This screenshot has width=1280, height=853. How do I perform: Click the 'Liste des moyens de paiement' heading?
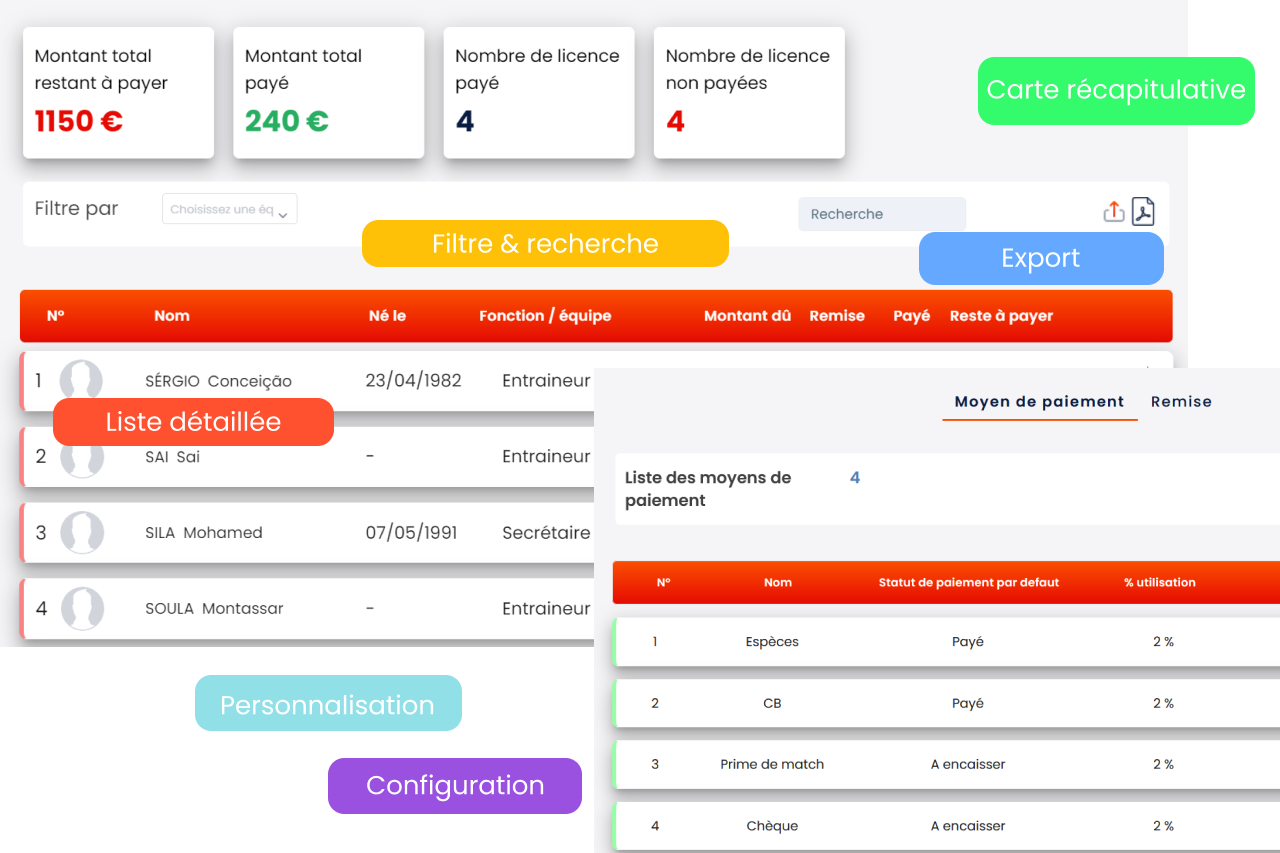tap(708, 489)
